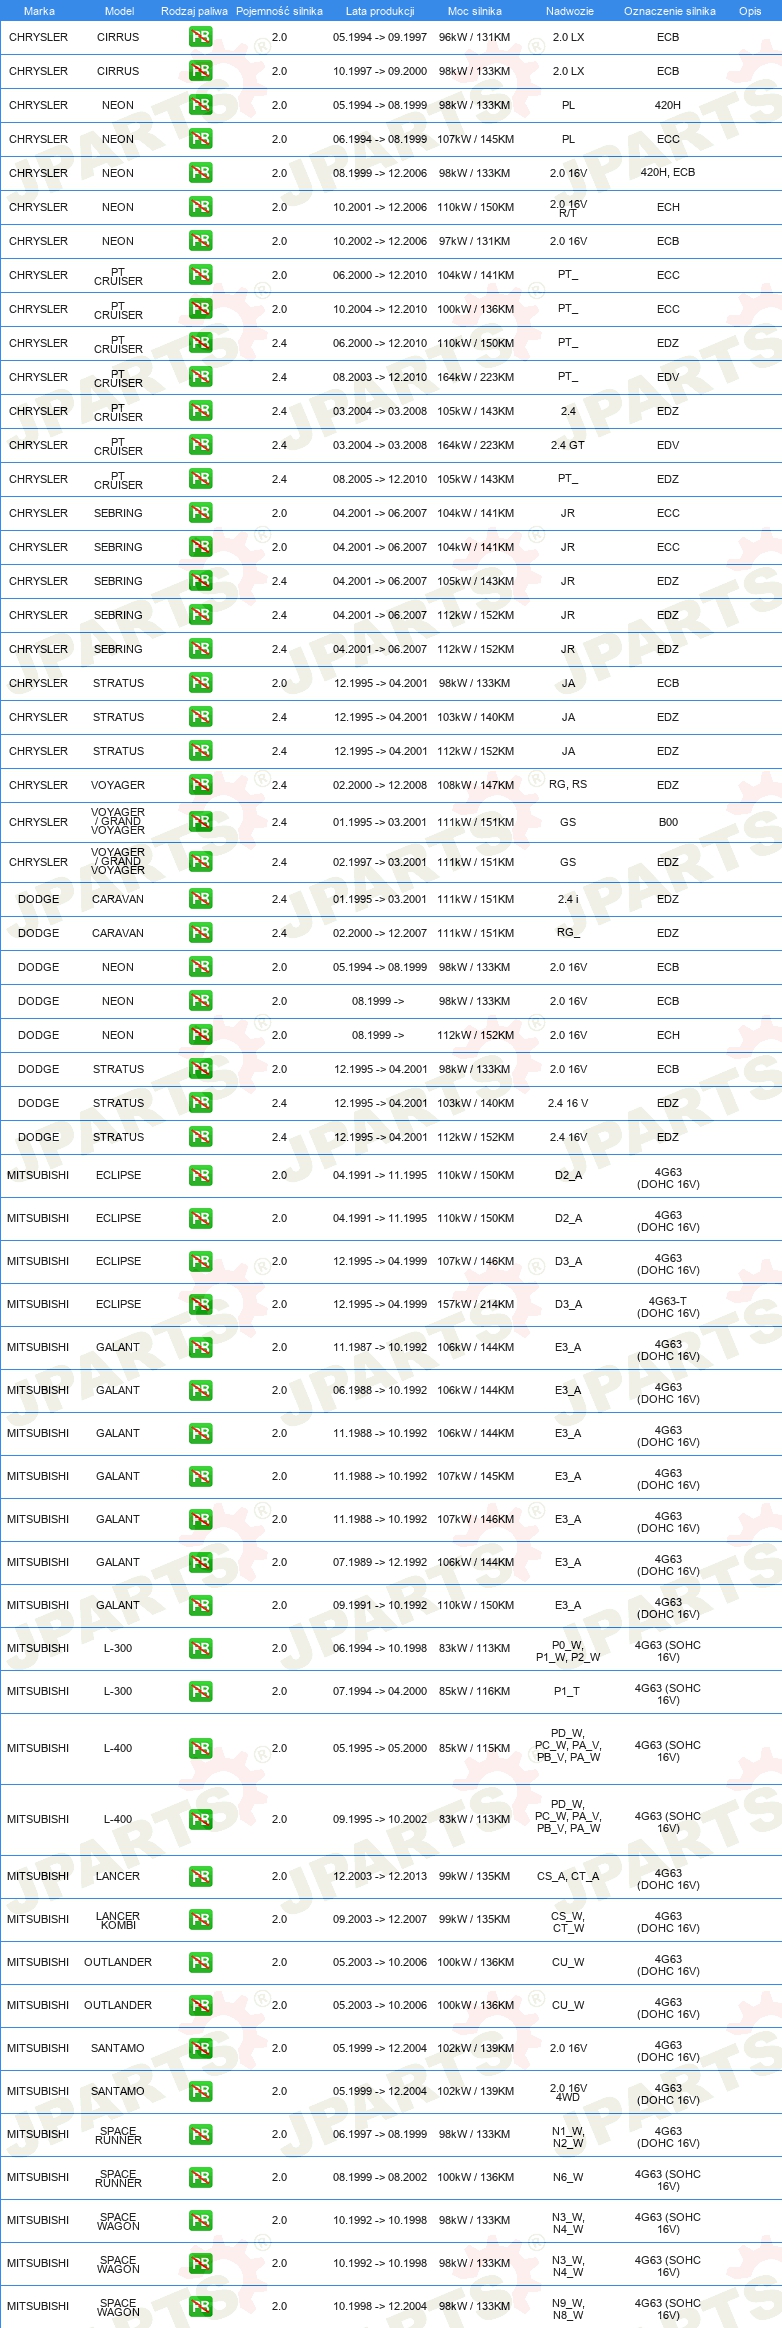This screenshot has width=782, height=2328.
Task: Click the production years '06.1988 -> 10.1992'
Action: pyautogui.click(x=380, y=1390)
